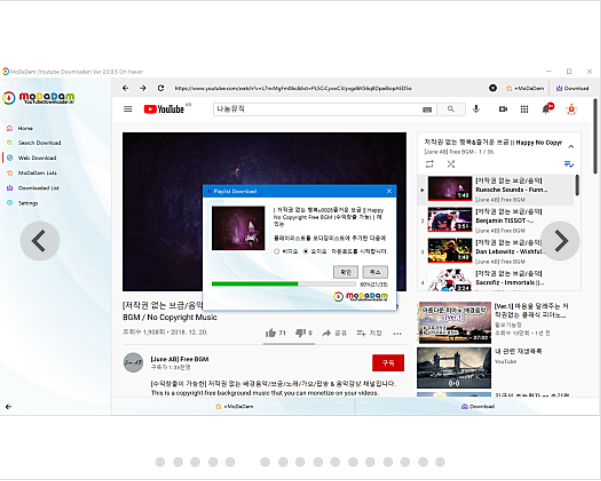This screenshot has height=481, width=601.
Task: Click the save playlist icon
Action: 569,164
